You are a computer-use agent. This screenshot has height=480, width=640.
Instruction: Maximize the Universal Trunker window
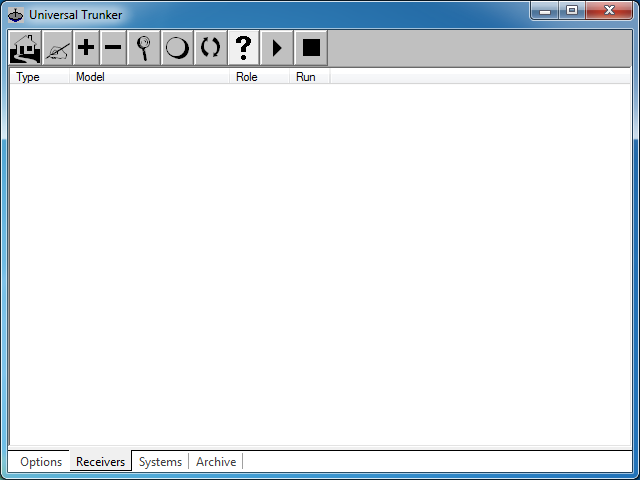(572, 11)
